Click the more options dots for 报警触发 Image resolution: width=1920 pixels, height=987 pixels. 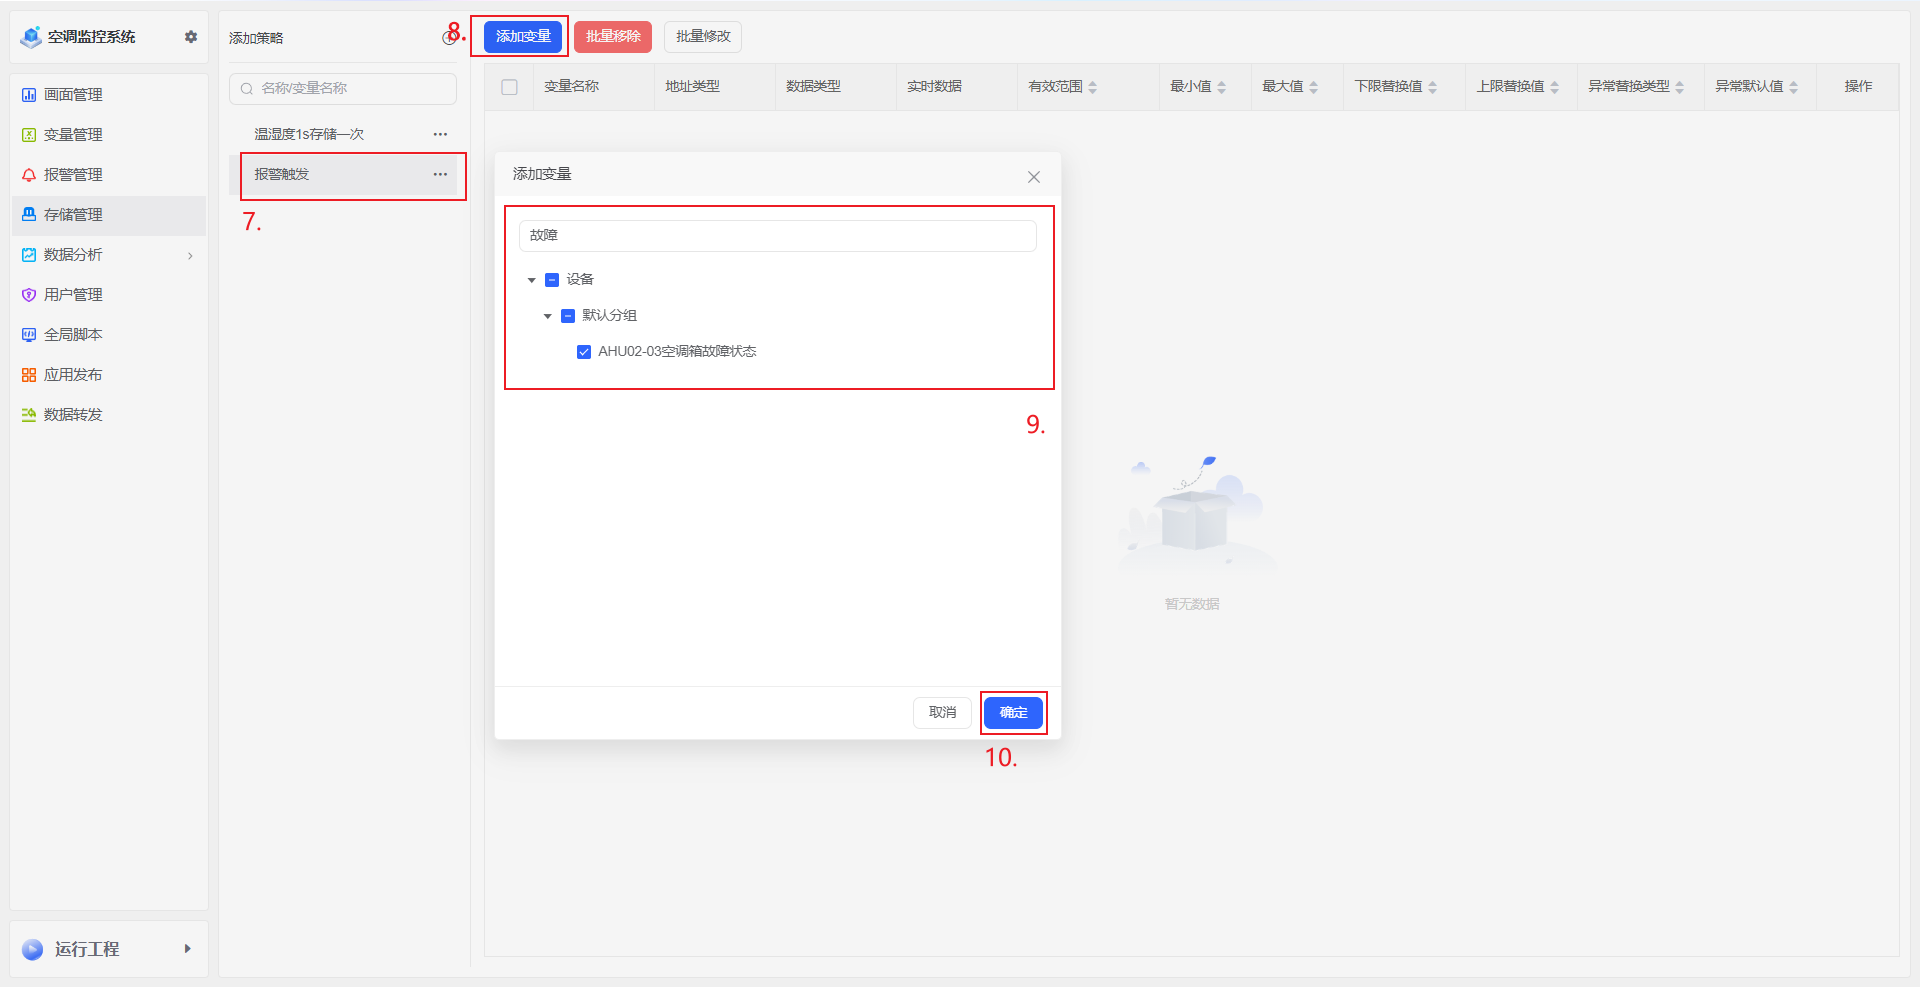pyautogui.click(x=440, y=175)
